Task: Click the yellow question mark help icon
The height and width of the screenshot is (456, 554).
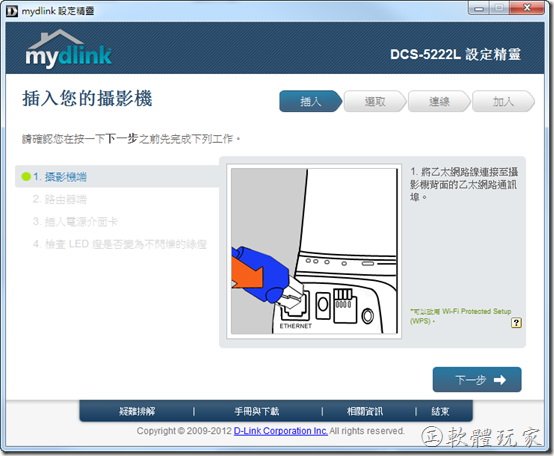Action: [x=516, y=322]
